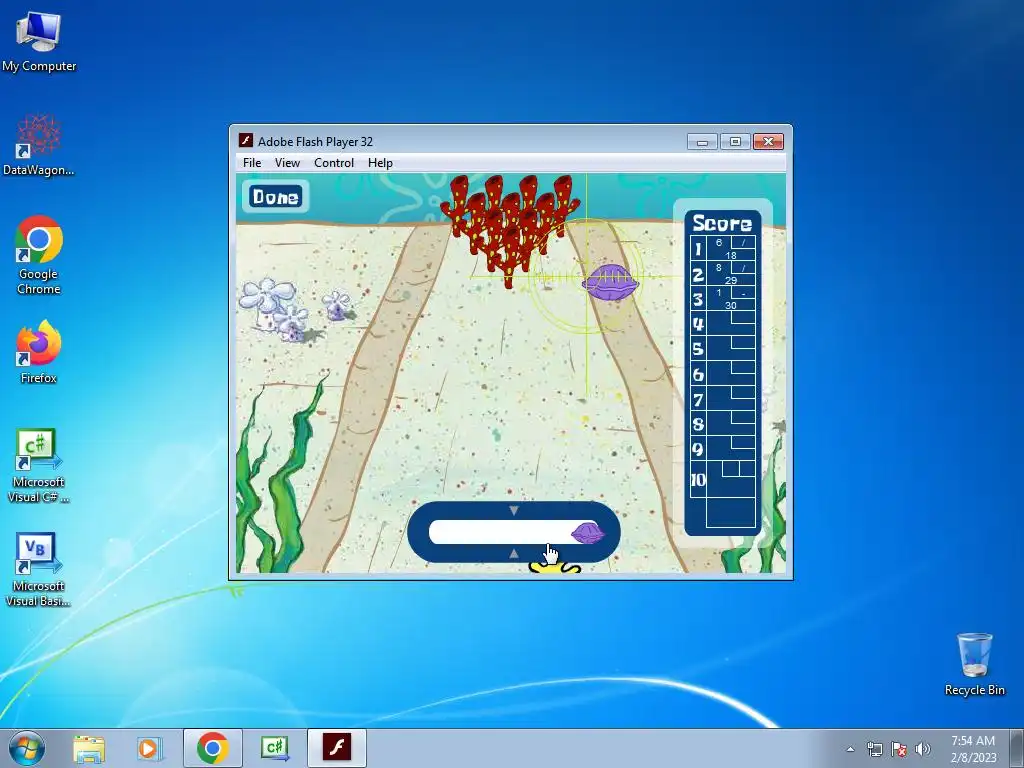Minimize the Adobe Flash Player window
This screenshot has height=768, width=1024.
tap(702, 142)
